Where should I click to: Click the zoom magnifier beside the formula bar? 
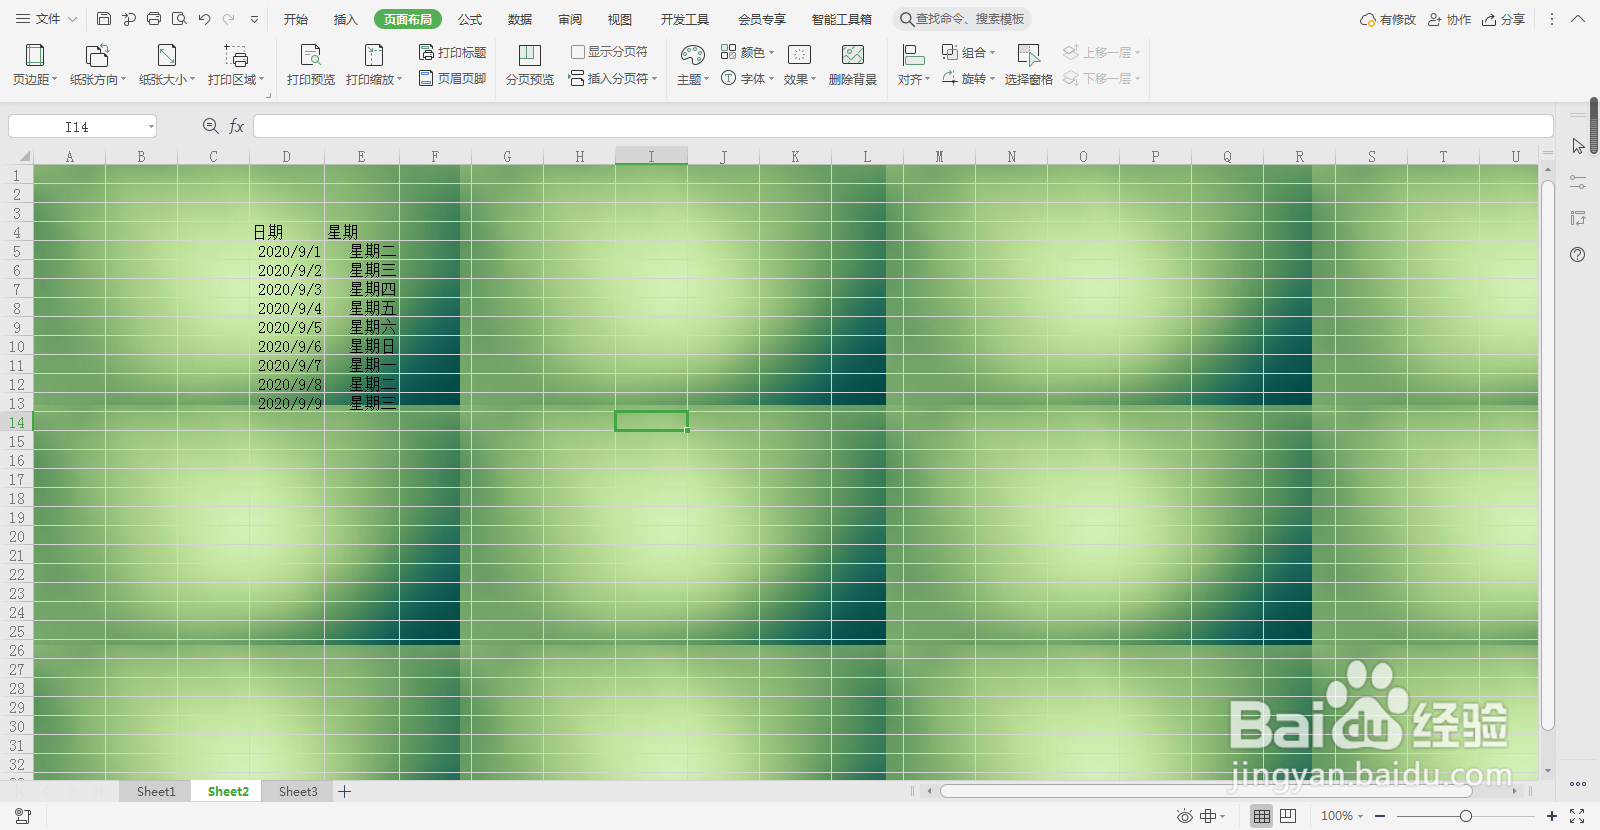[x=211, y=126]
